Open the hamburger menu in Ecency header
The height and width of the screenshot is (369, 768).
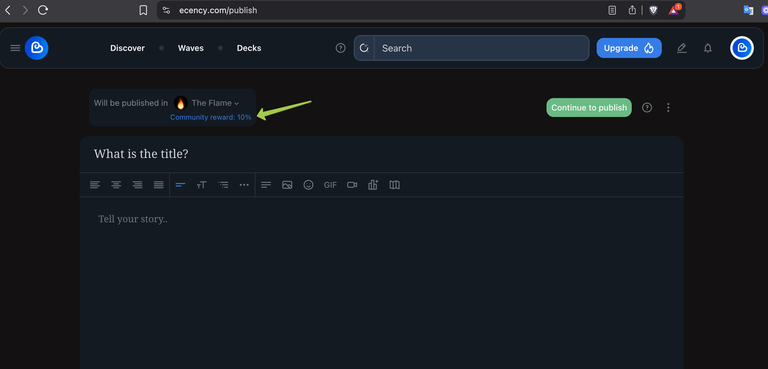click(x=15, y=48)
